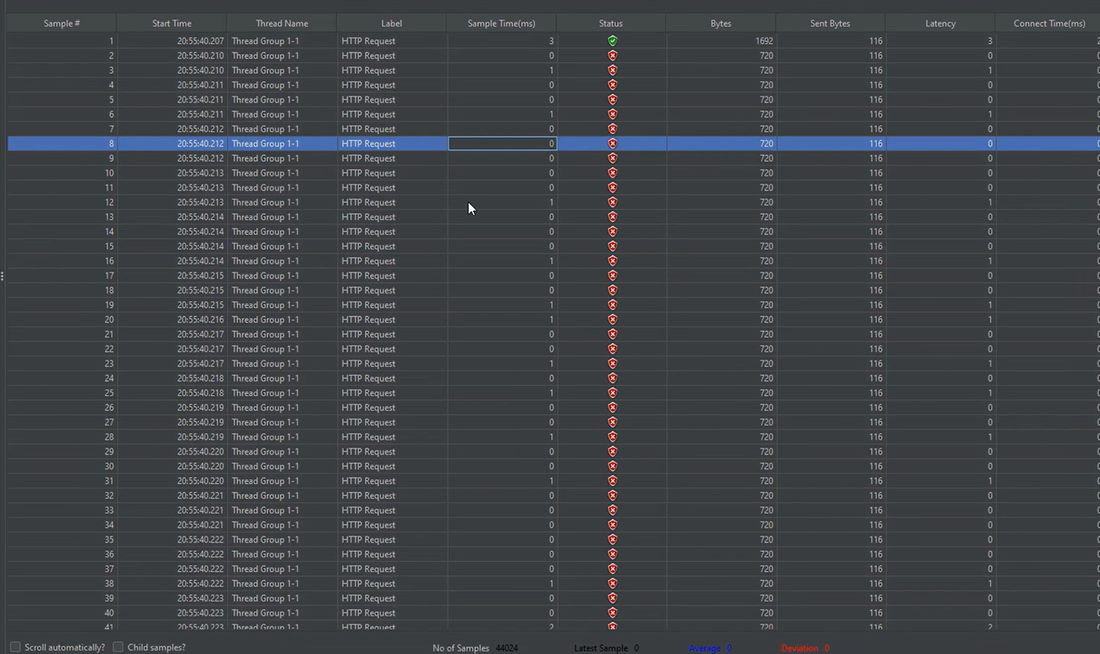This screenshot has width=1100, height=654.
Task: Select 'Thread Group 1-1' in sample 30 row
Action: pos(265,466)
